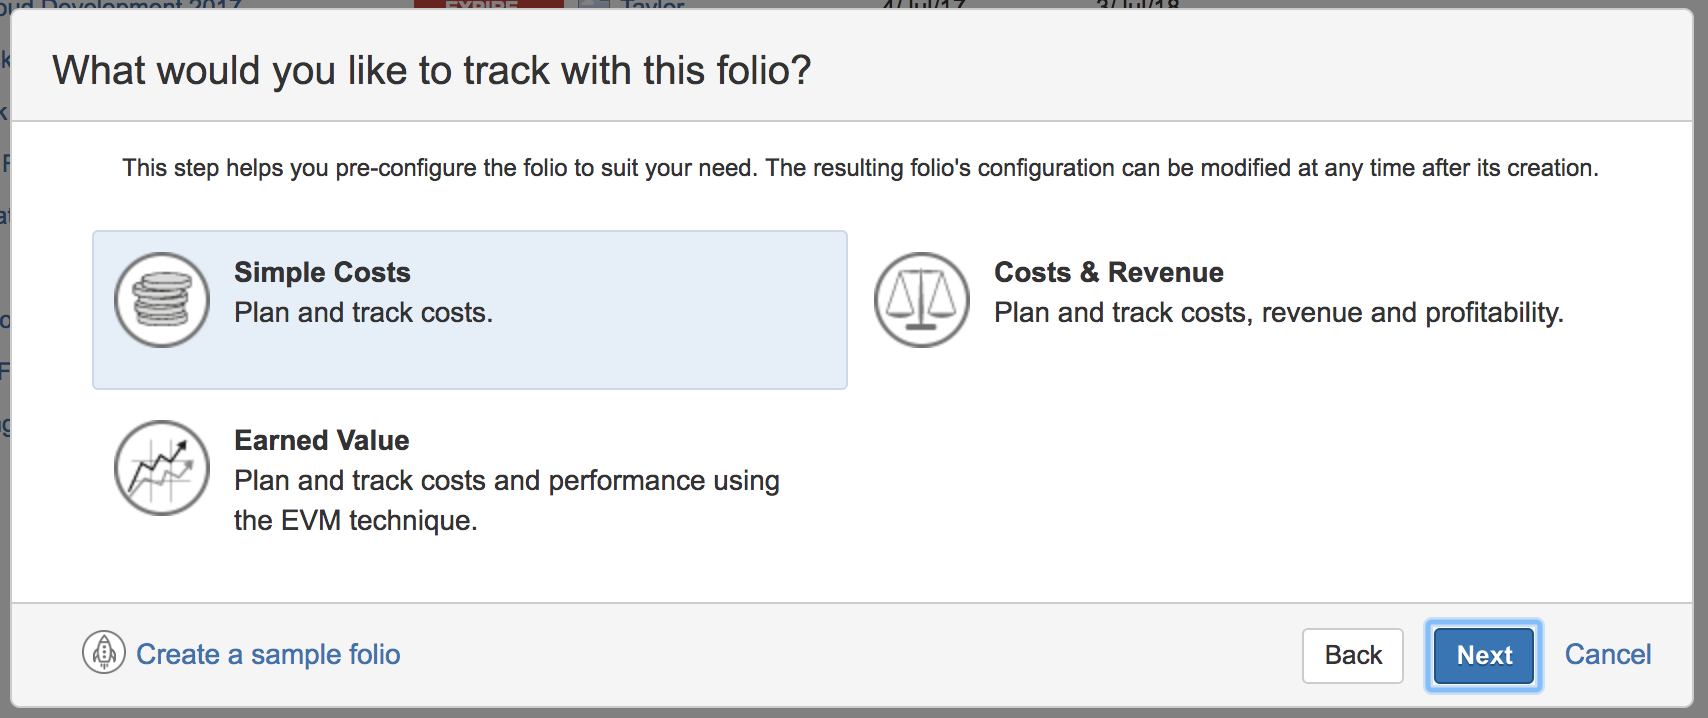Click the pre-configure step explanation text
Viewport: 1708px width, 718px height.
[860, 168]
